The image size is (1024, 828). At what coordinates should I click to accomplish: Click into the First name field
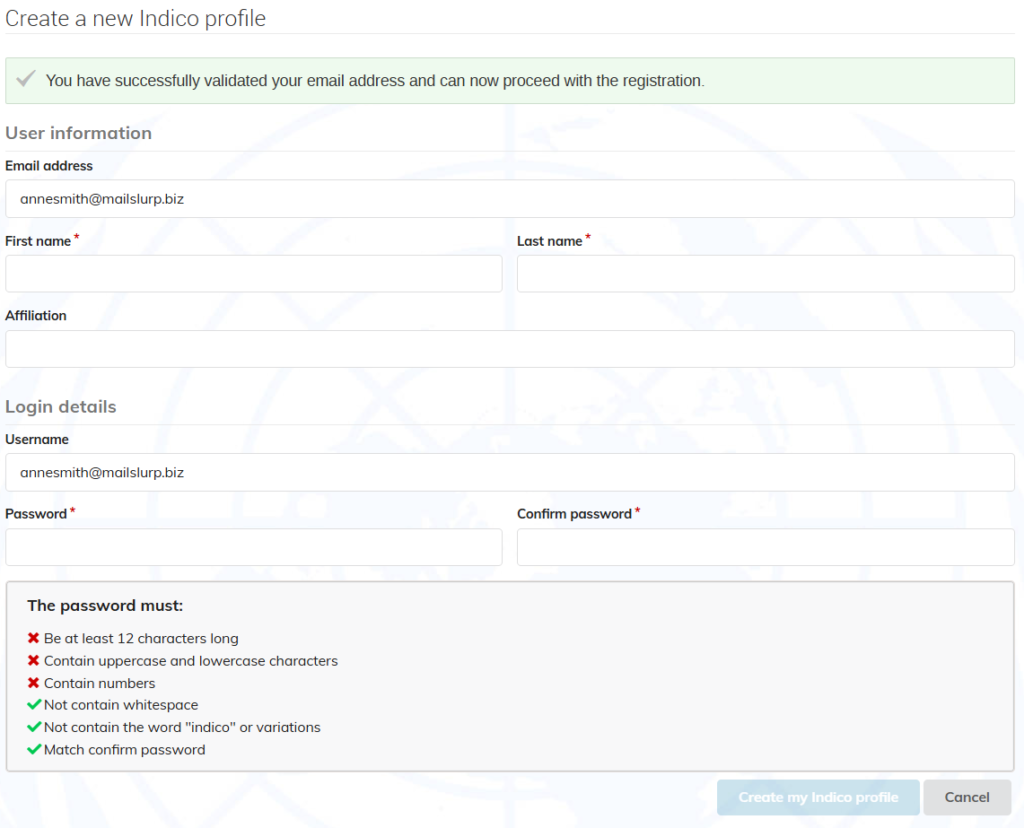254,274
